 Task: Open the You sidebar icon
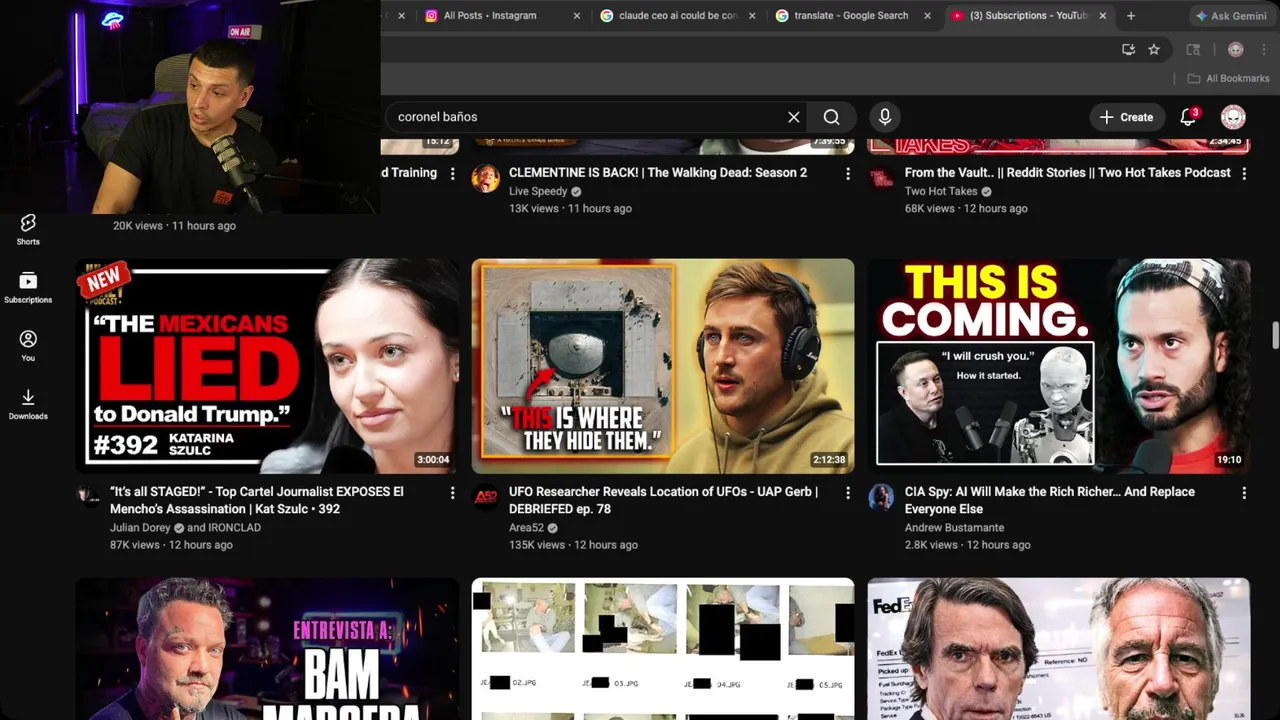28,346
